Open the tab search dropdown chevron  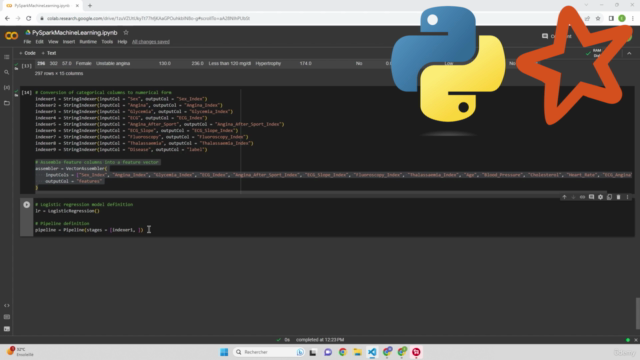[x=586, y=5]
